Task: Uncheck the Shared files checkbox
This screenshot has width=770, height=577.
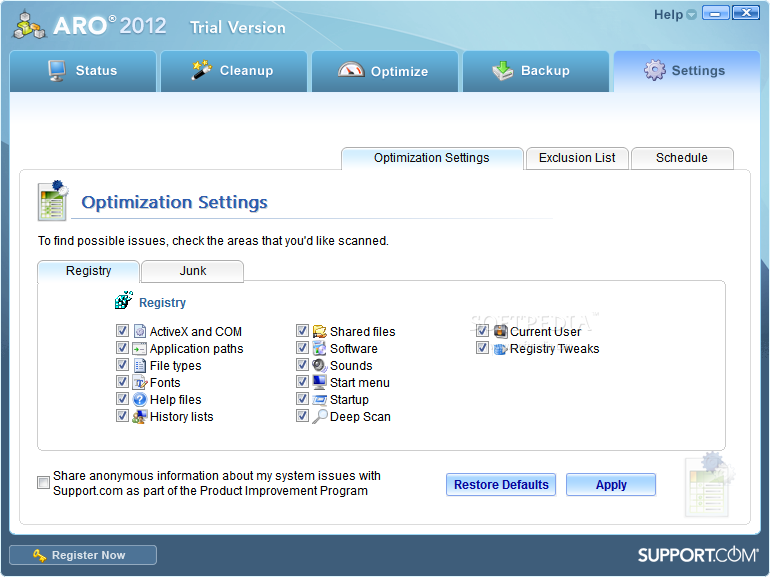Action: [302, 331]
